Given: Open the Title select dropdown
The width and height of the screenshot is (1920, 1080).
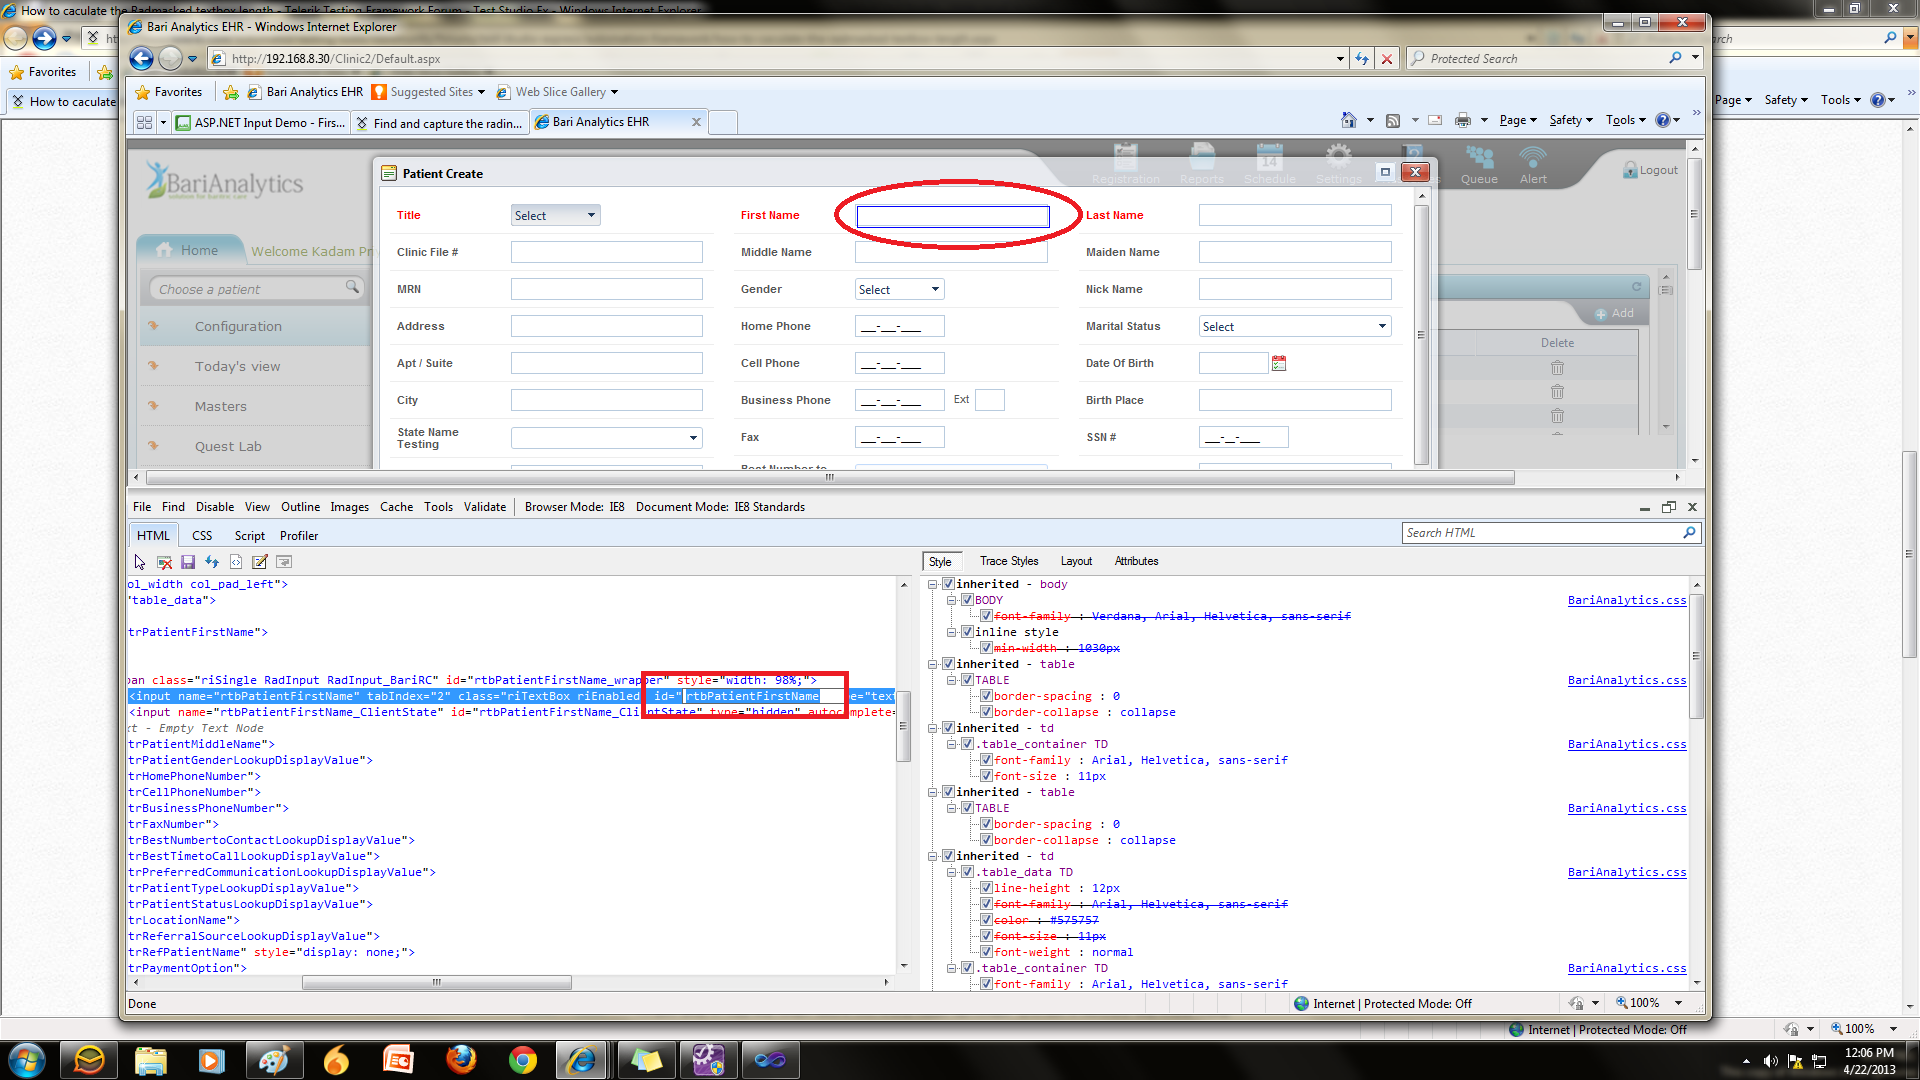Looking at the screenshot, I should 555,215.
